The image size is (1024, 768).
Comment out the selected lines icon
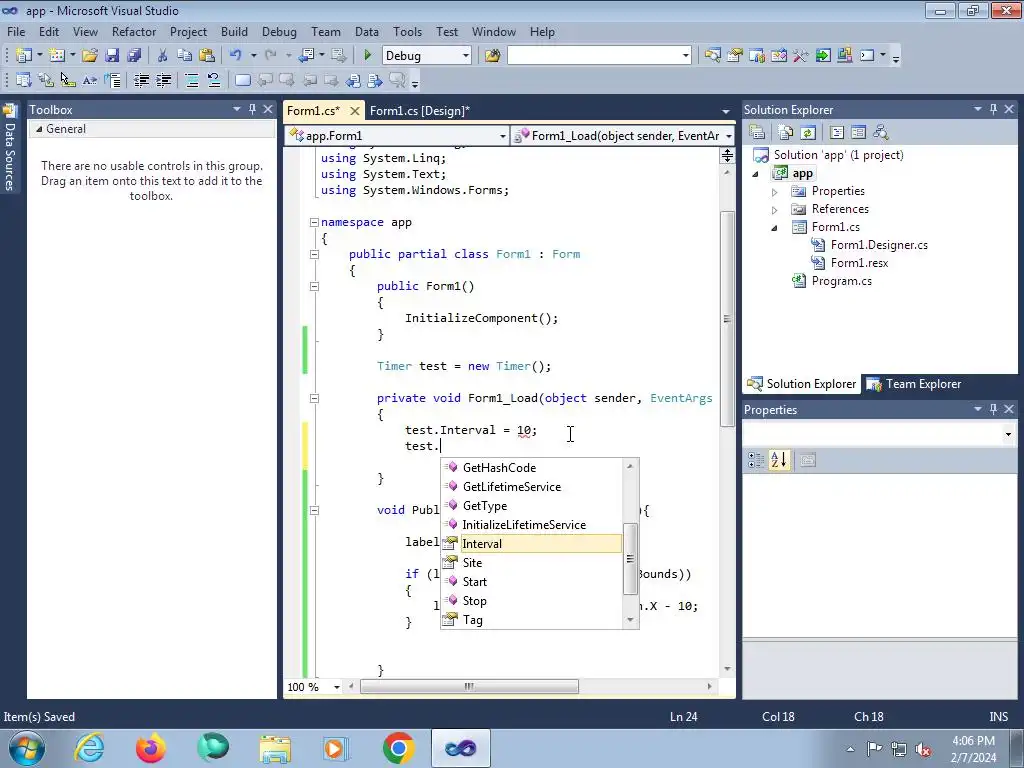point(192,80)
